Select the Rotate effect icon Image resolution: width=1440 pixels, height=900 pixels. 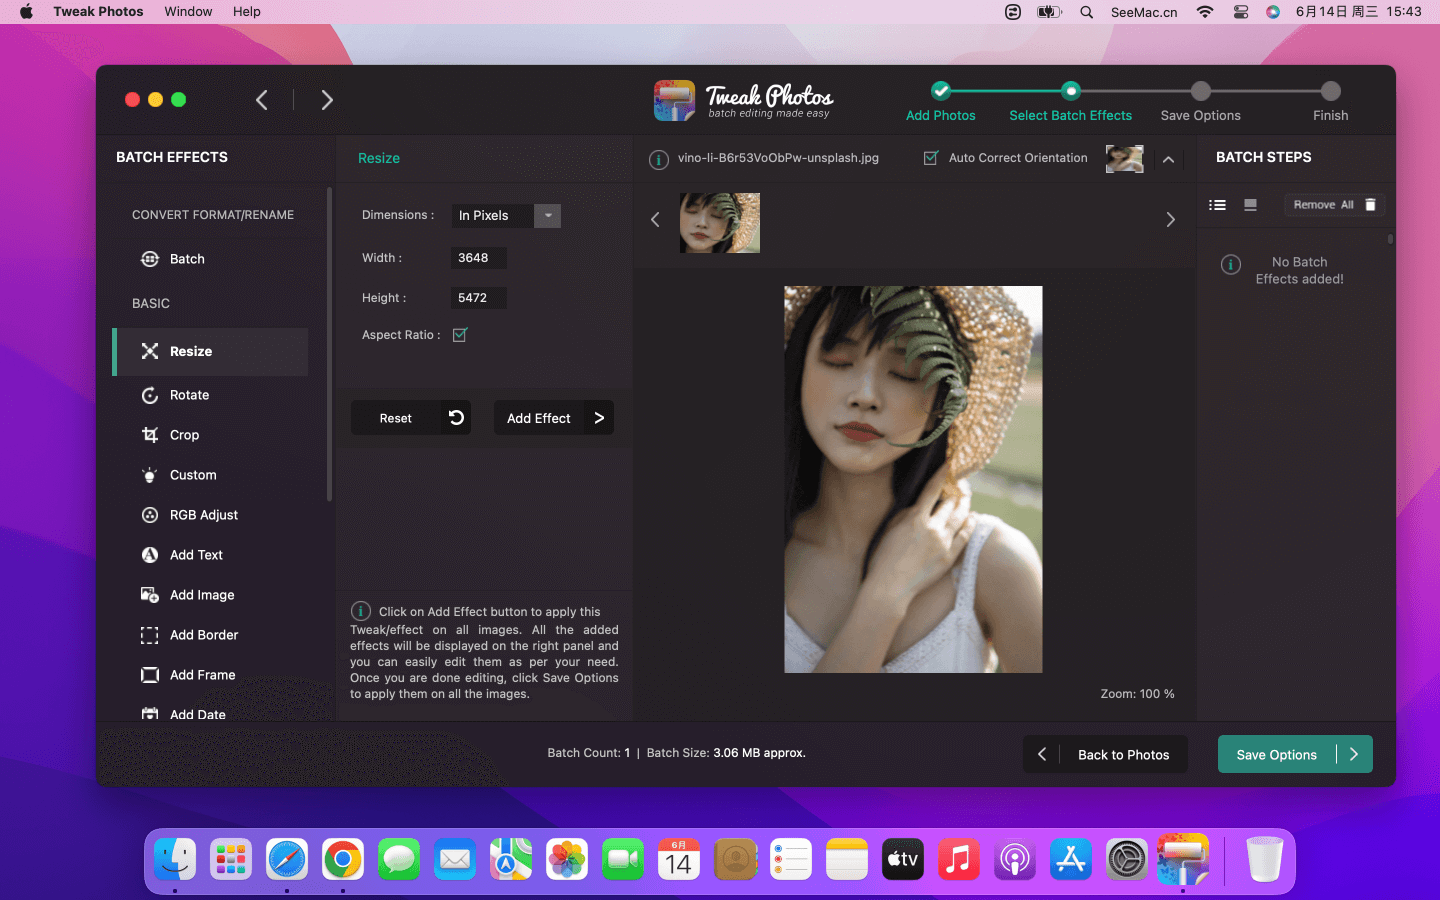pyautogui.click(x=150, y=395)
